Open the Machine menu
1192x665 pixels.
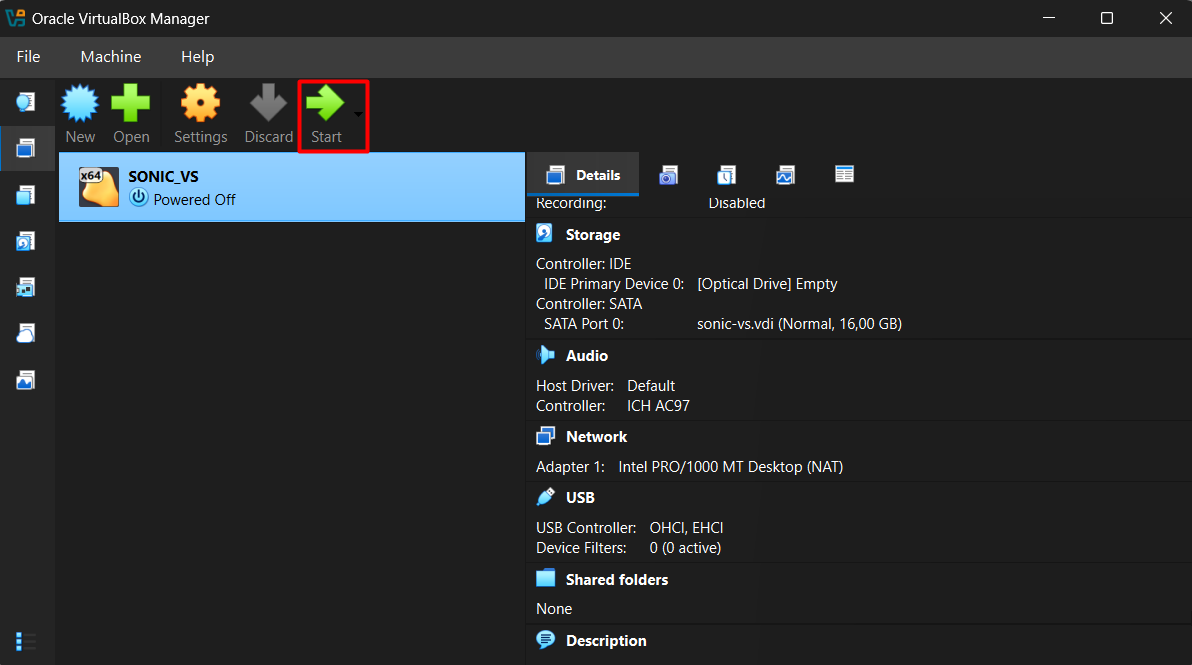point(111,57)
